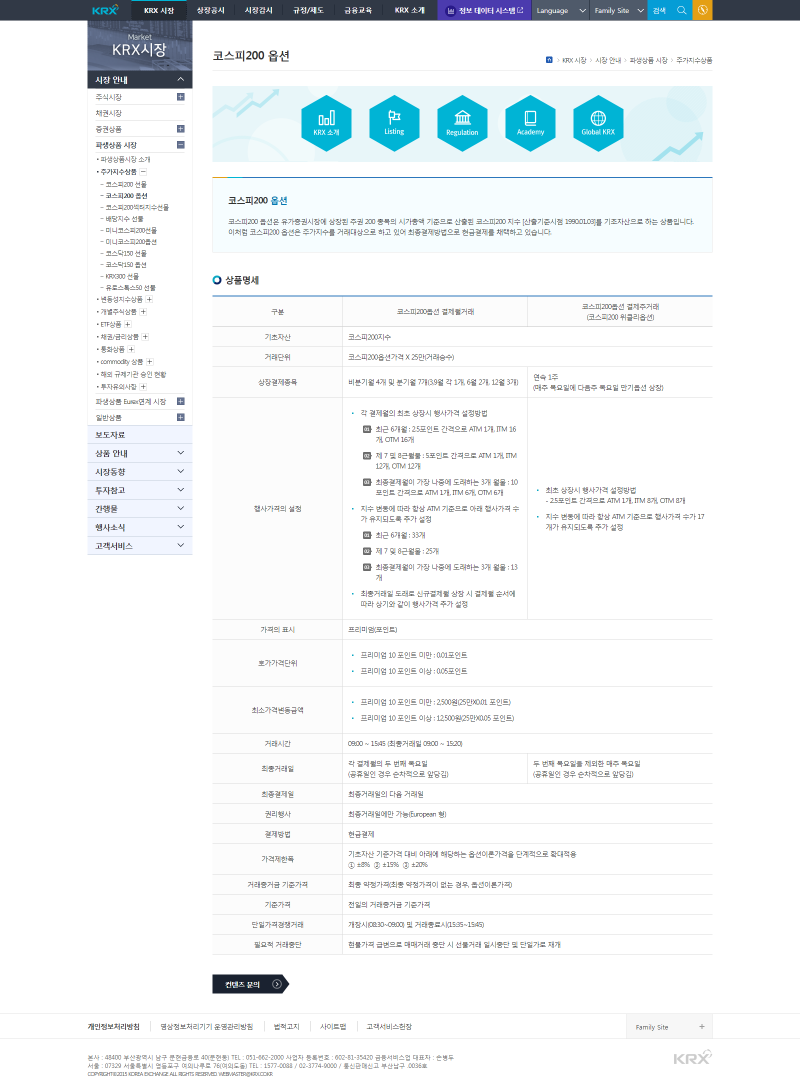Click the 검색 button in header
800x1092 pixels.
point(659,10)
